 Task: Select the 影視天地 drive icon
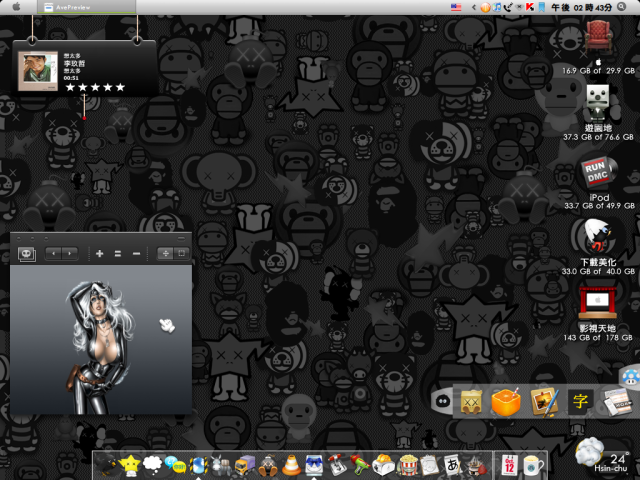[598, 302]
